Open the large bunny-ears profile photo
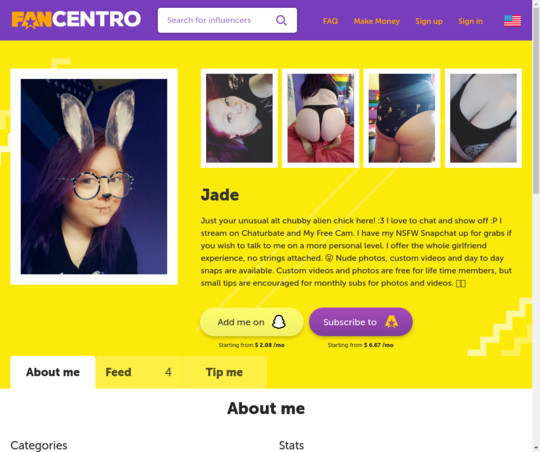The width and height of the screenshot is (540, 452). [x=94, y=177]
